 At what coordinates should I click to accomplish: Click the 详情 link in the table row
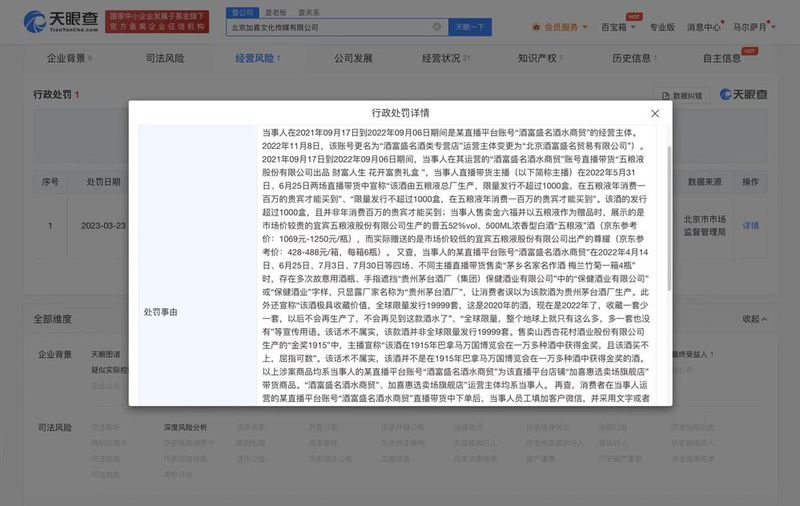750,225
